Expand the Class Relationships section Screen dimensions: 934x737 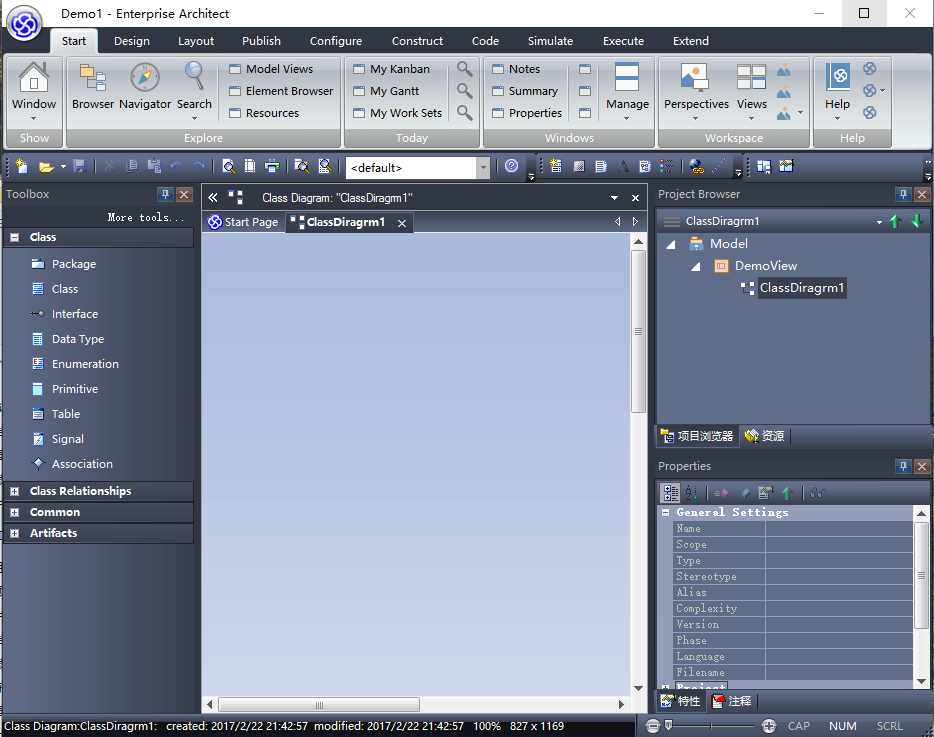[15, 492]
